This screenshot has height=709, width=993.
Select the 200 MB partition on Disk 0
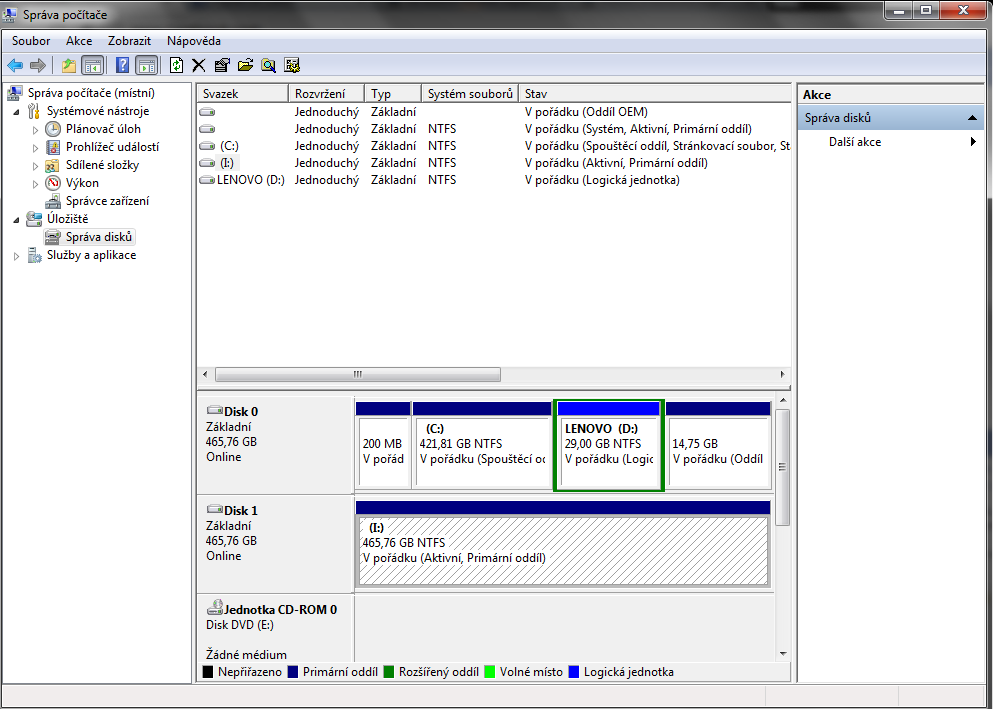point(383,445)
